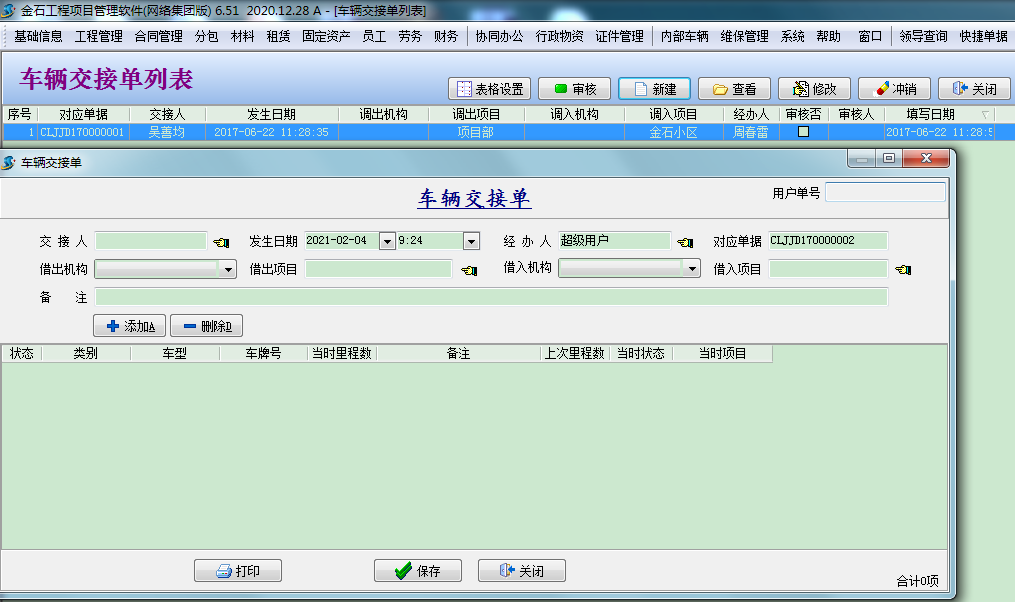
Task: Click into the 备注 remarks input field
Action: pyautogui.click(x=491, y=297)
